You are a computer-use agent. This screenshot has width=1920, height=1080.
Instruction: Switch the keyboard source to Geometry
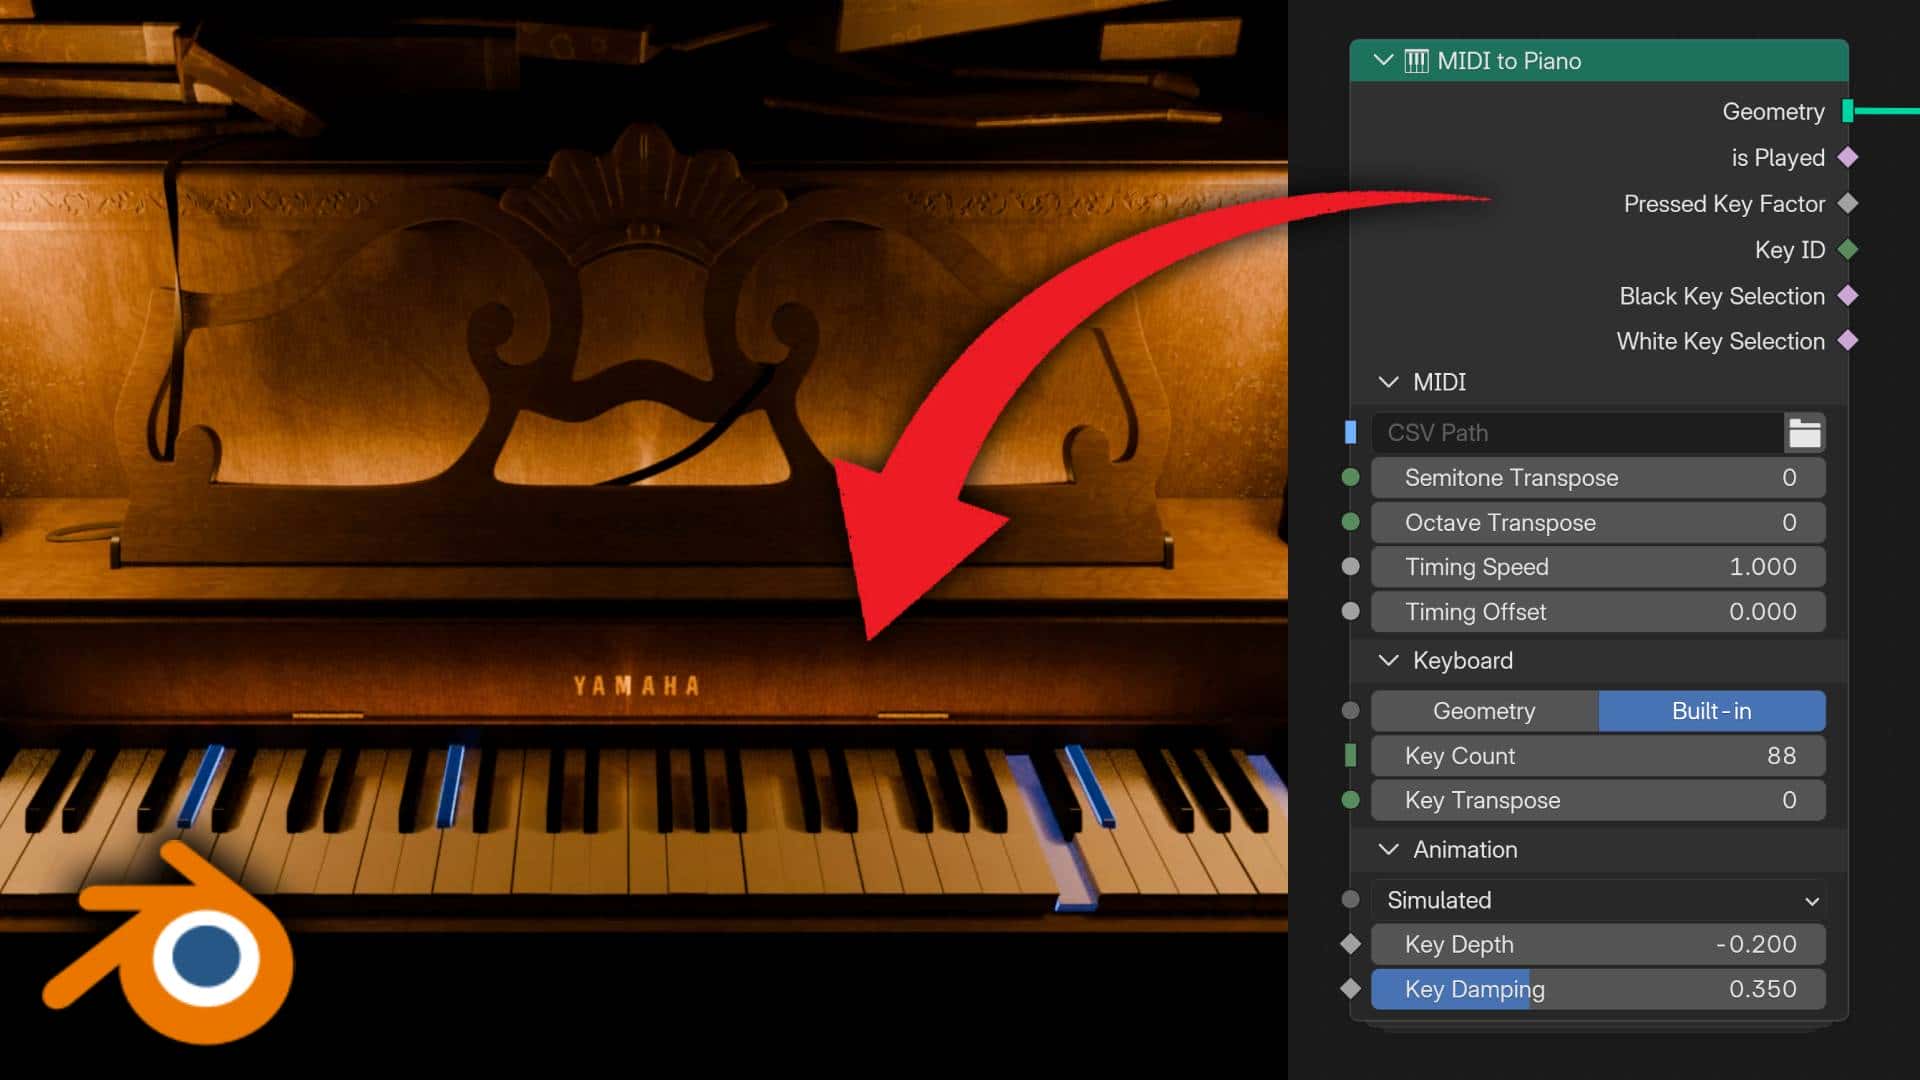point(1483,711)
